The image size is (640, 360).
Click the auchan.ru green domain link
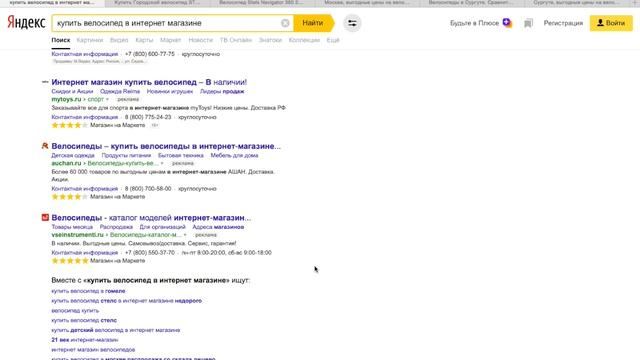(x=66, y=163)
